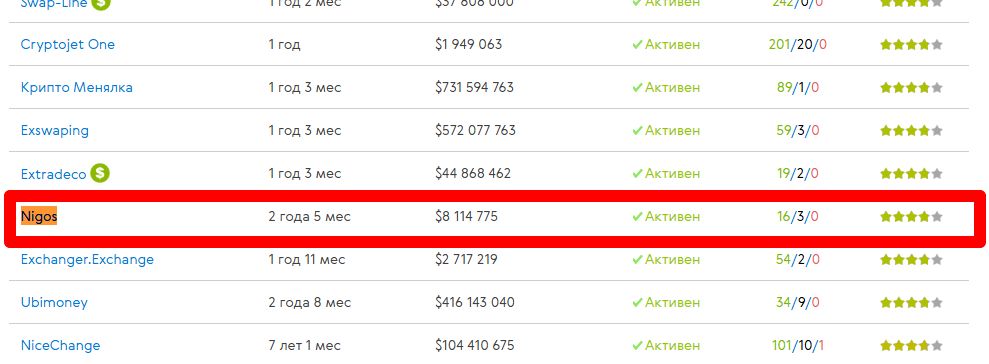Click the green dollar icon beside Extradeco
989x364 pixels.
100,173
